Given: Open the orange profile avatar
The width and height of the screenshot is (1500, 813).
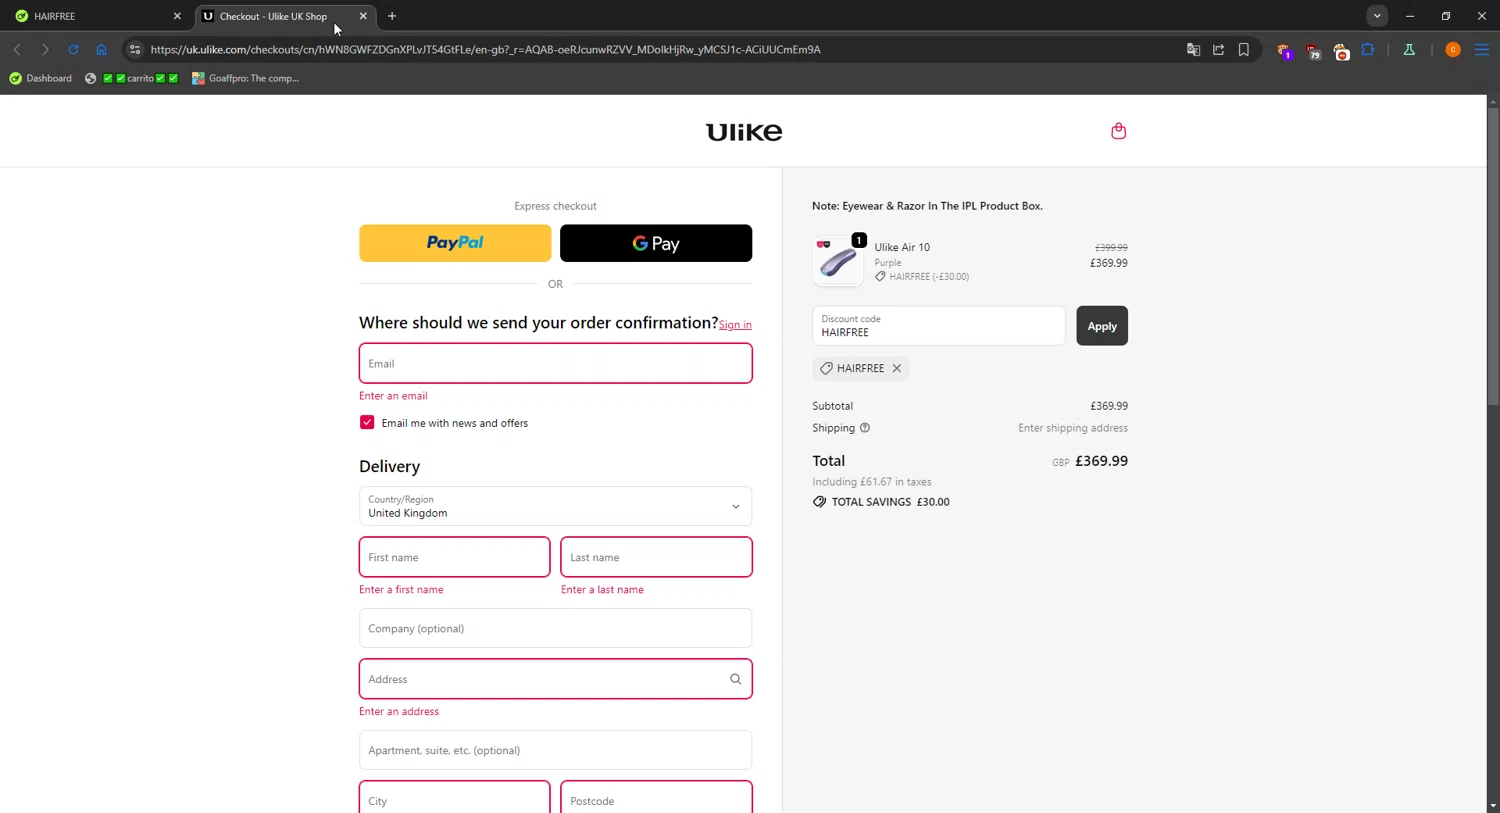Looking at the screenshot, I should click(1453, 49).
